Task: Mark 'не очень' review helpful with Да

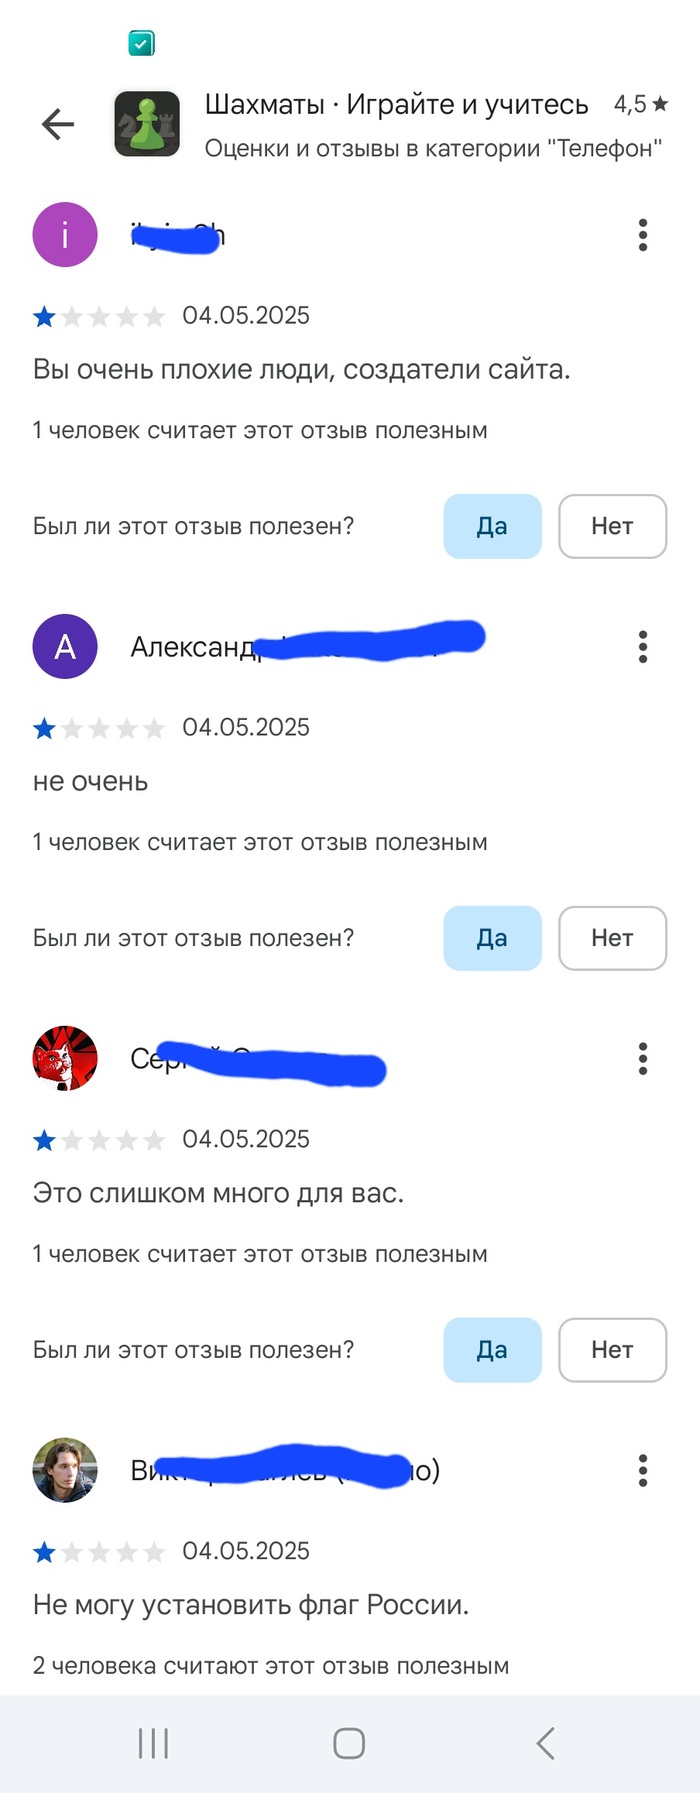Action: tap(492, 938)
